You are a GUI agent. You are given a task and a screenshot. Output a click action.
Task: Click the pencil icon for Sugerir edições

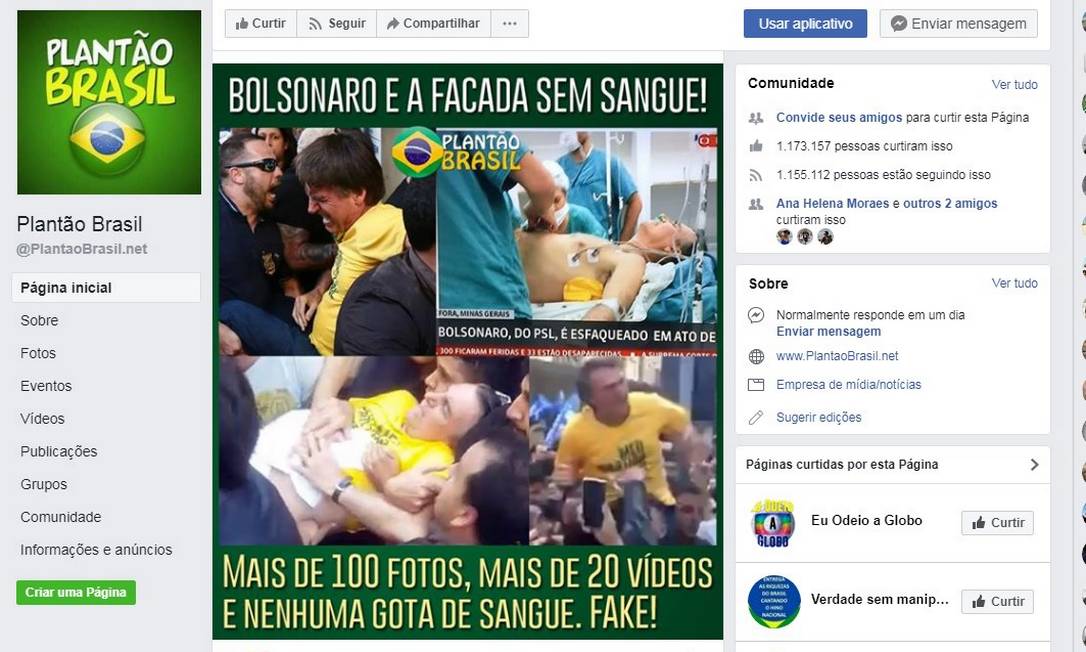(x=756, y=417)
